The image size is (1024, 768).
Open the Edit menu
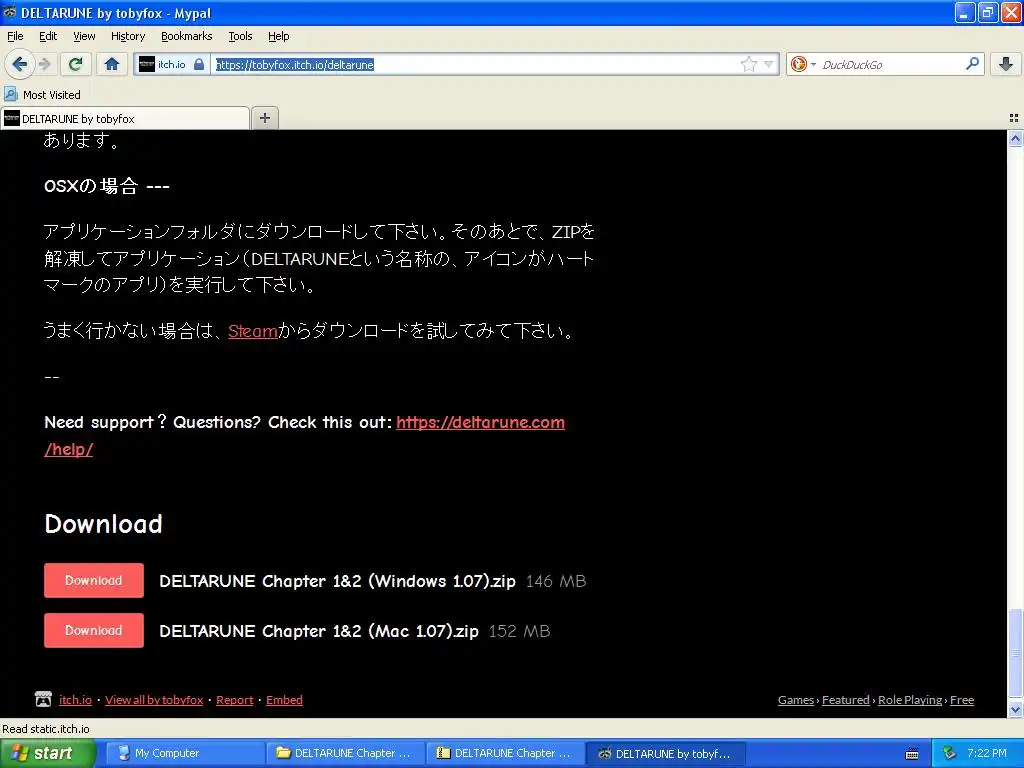48,36
